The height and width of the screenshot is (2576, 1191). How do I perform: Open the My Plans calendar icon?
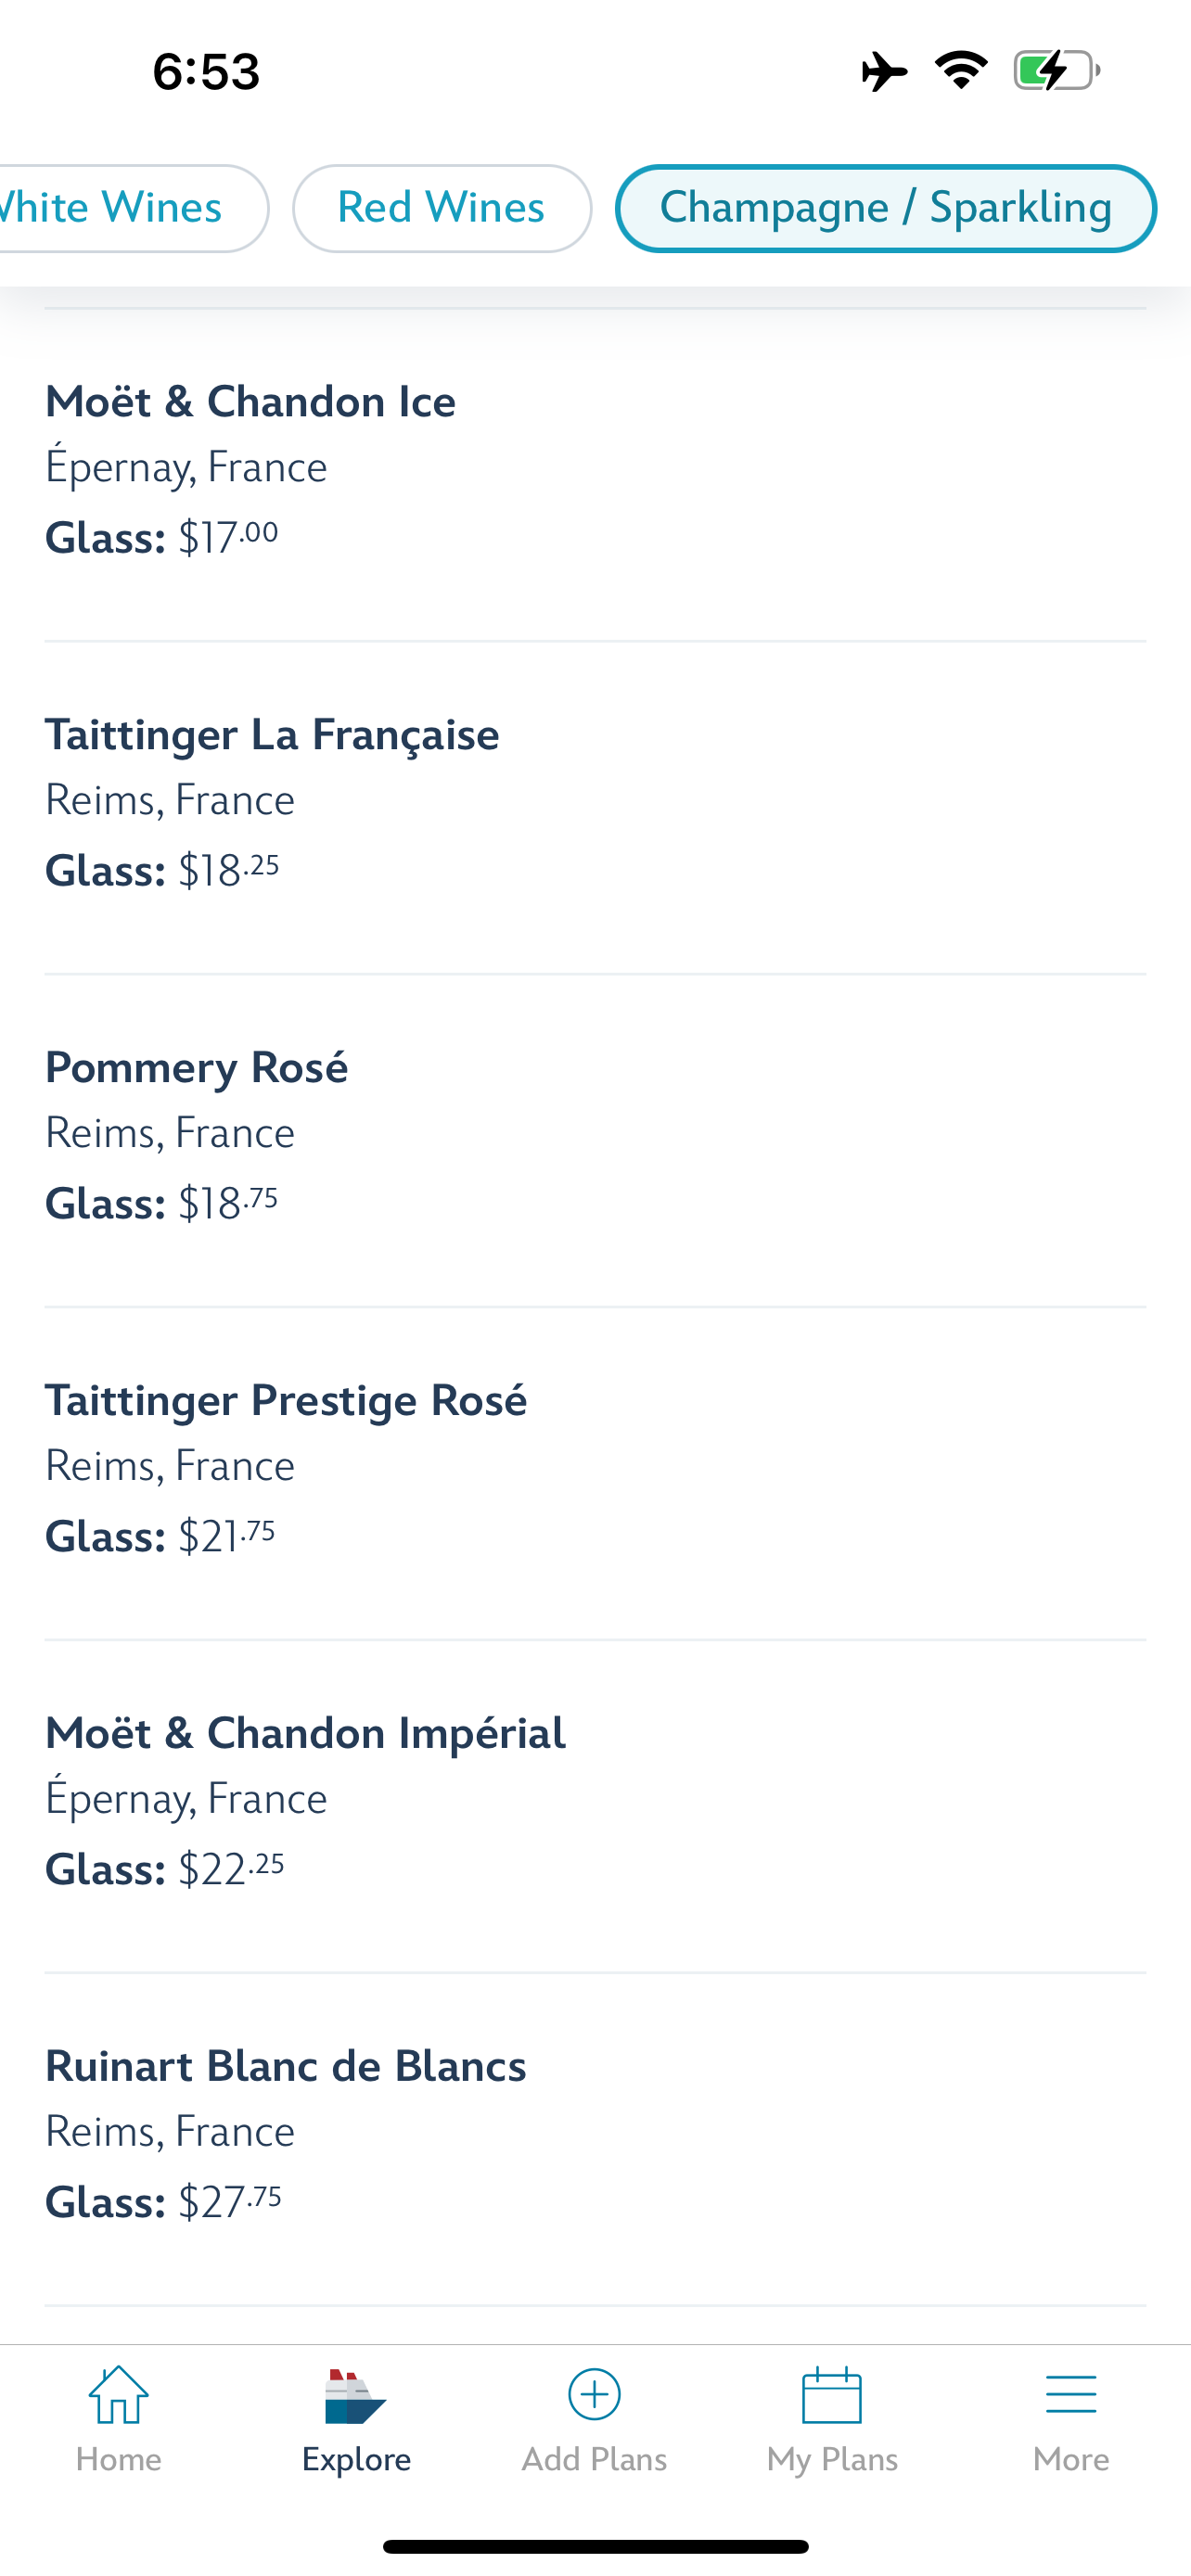832,2396
